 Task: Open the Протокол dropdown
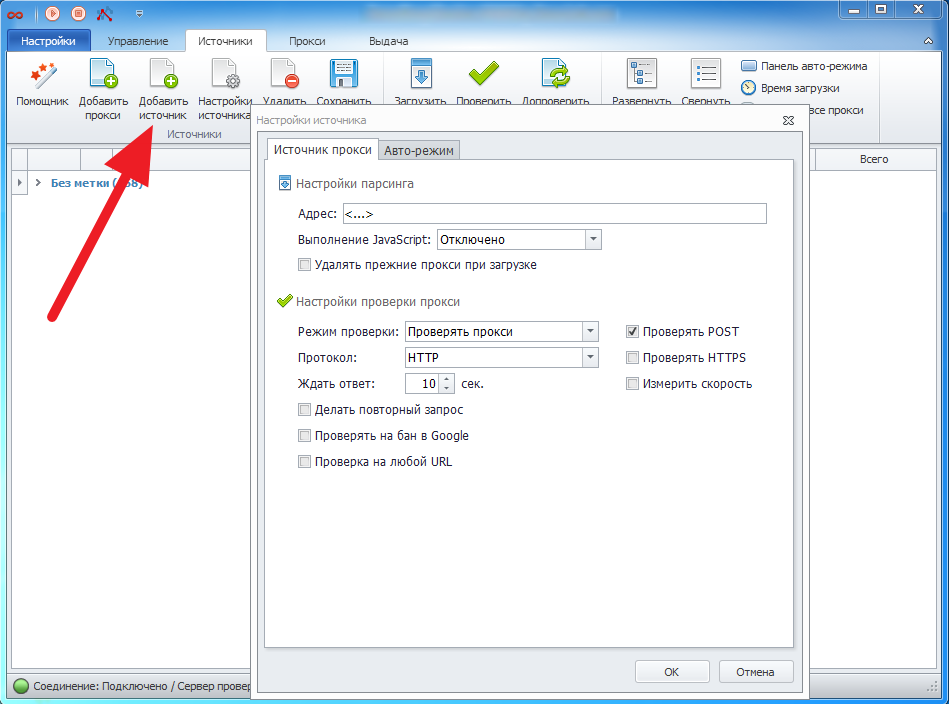tap(591, 358)
